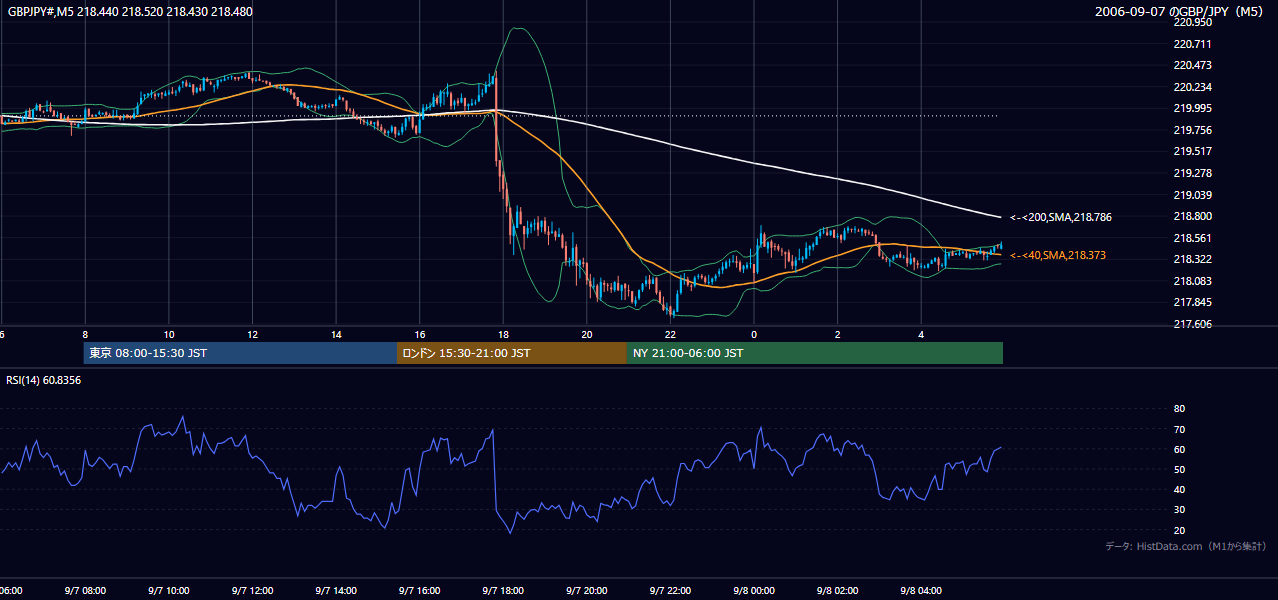Select the NY 21:00-06:00 JST session bar
1278x600 pixels.
point(815,353)
